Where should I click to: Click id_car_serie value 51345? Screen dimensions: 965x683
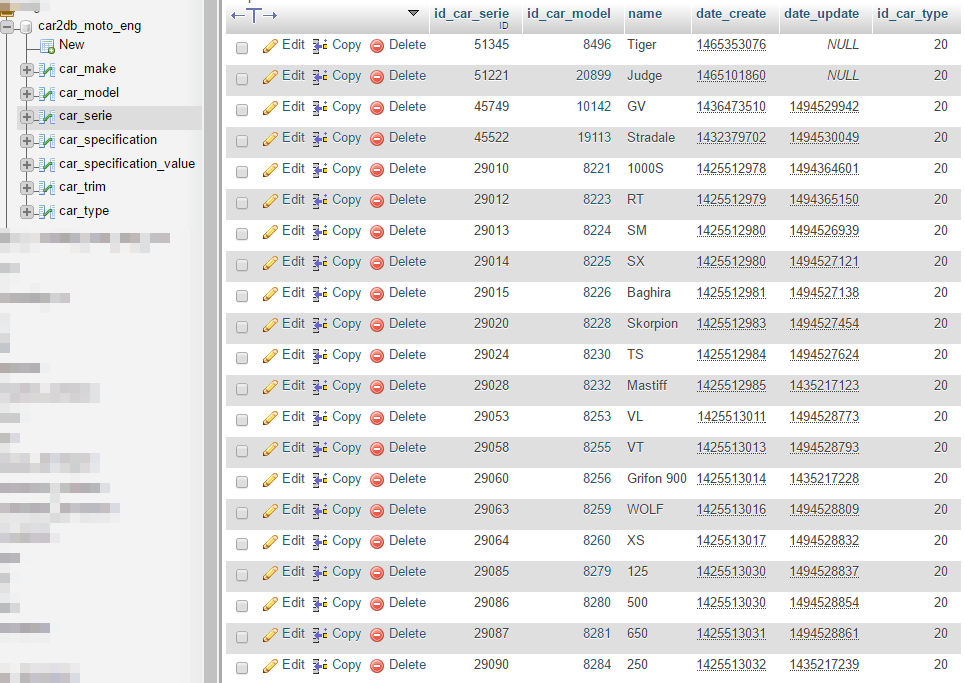pyautogui.click(x=491, y=45)
